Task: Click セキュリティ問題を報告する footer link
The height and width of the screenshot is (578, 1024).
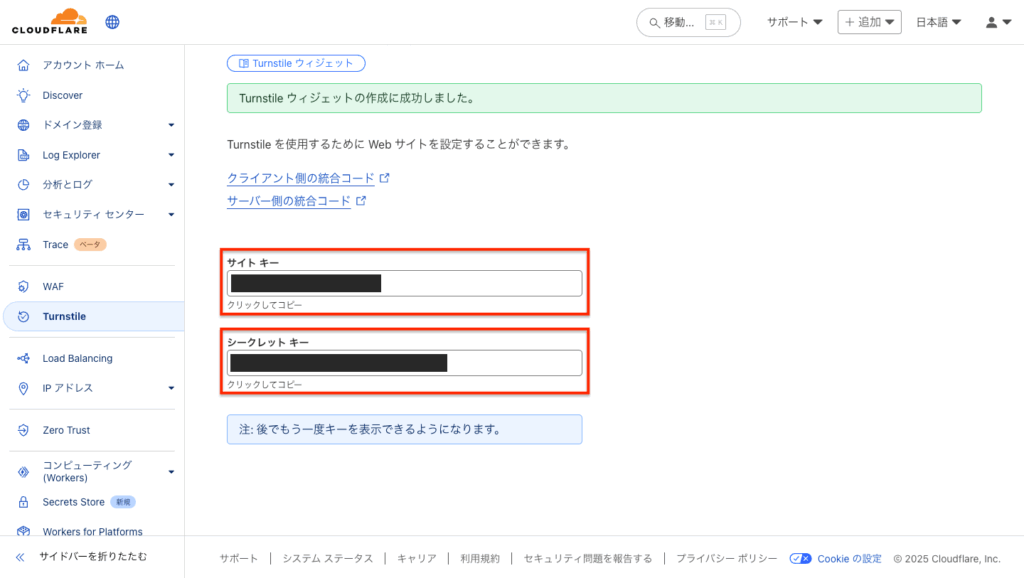Action: pos(587,558)
